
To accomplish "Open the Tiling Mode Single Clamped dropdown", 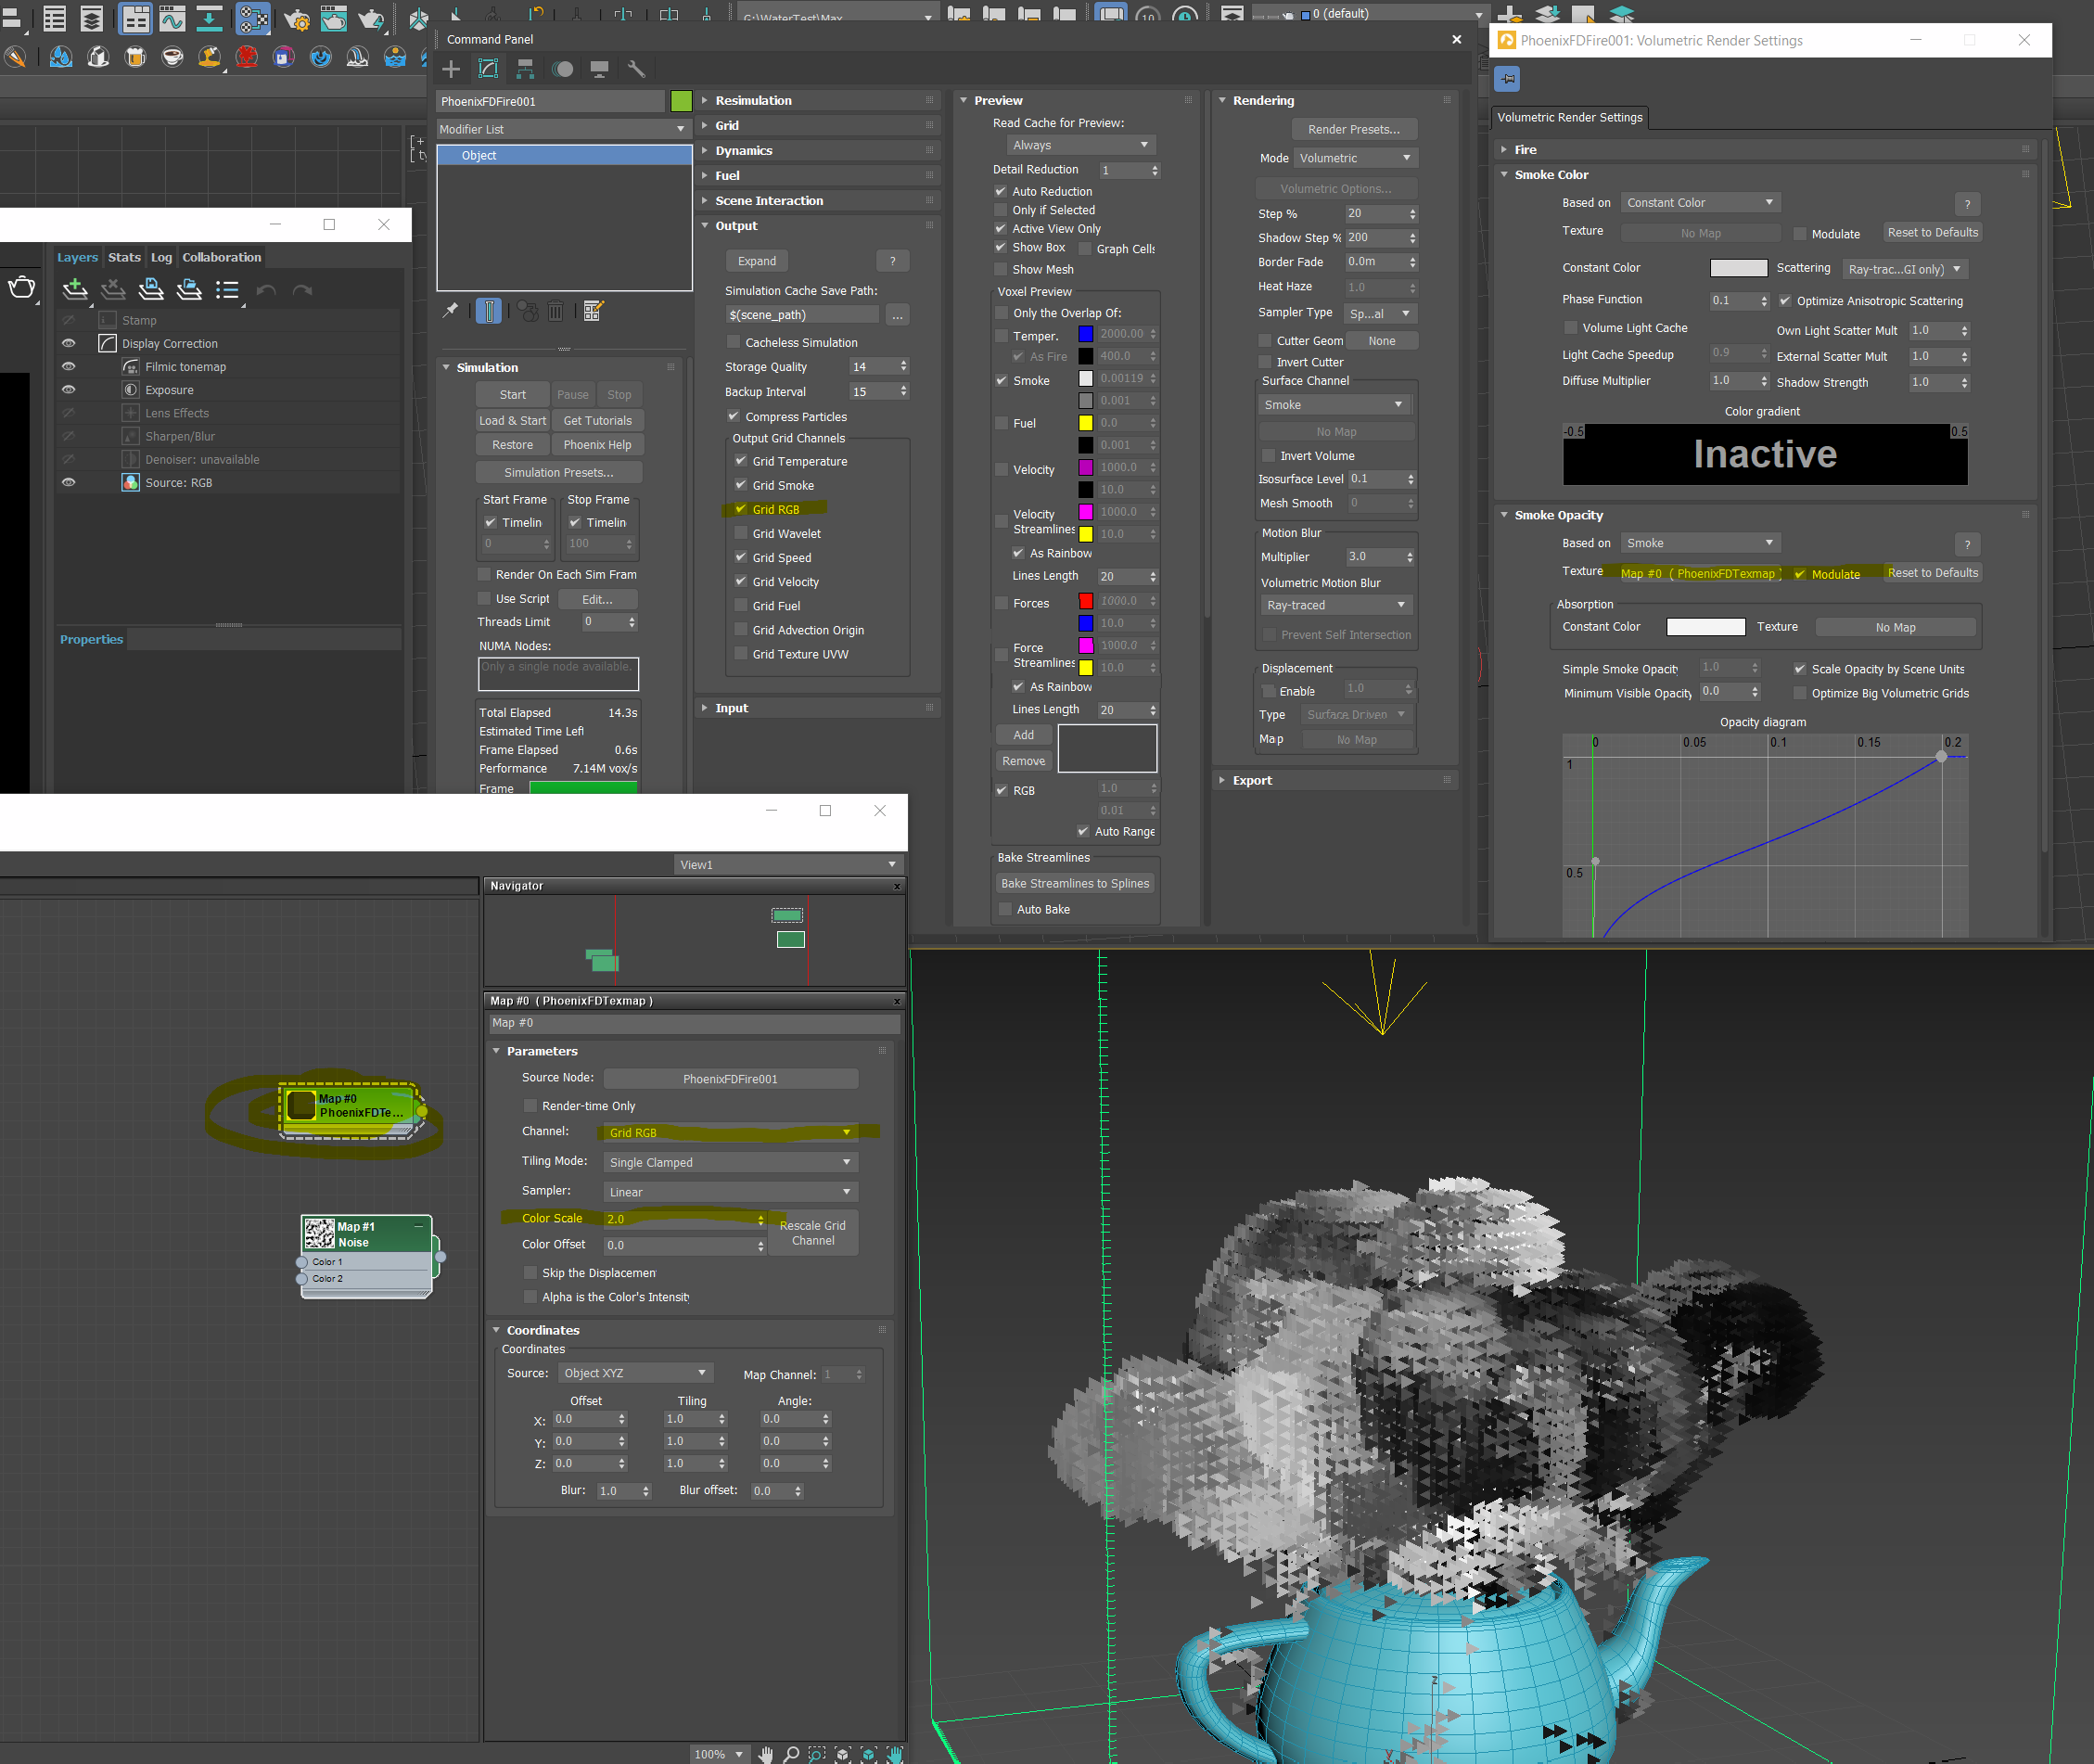I will click(x=730, y=1162).
